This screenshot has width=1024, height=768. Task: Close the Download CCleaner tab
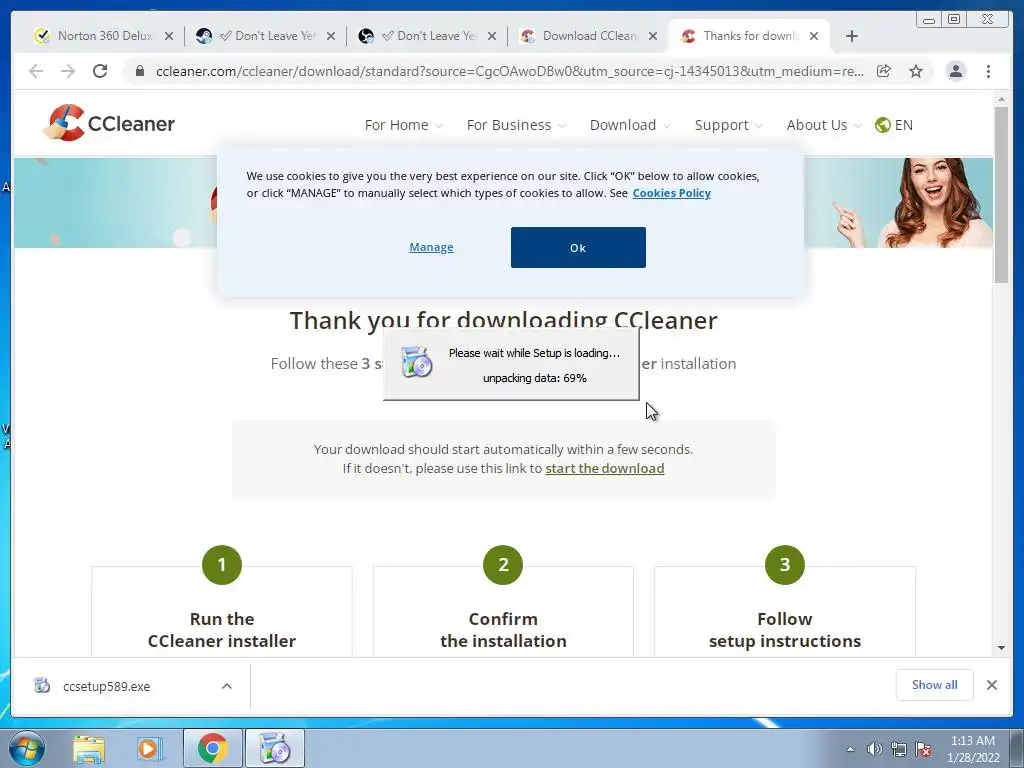pos(652,36)
